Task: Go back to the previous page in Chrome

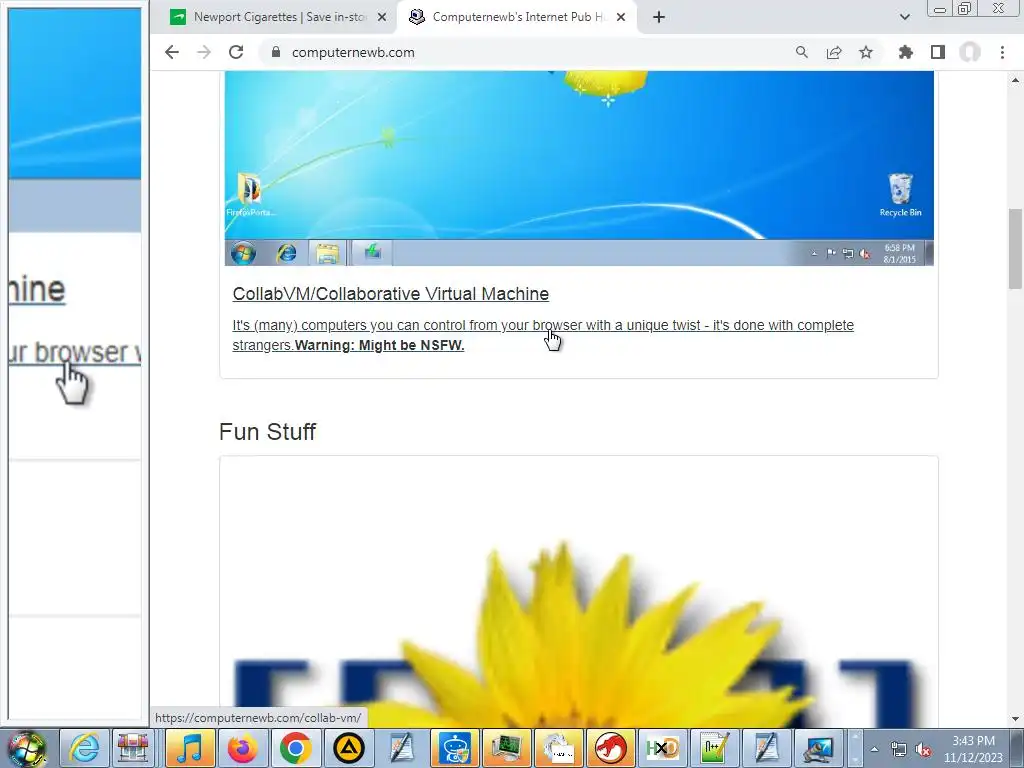Action: point(172,52)
